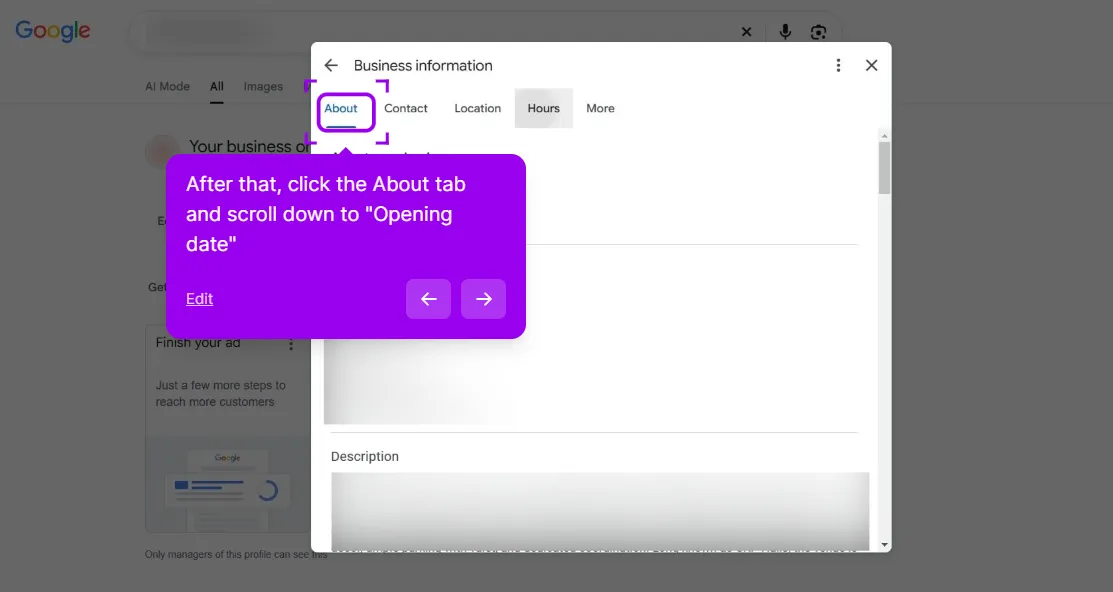
Task: Select the All search tab
Action: click(216, 87)
